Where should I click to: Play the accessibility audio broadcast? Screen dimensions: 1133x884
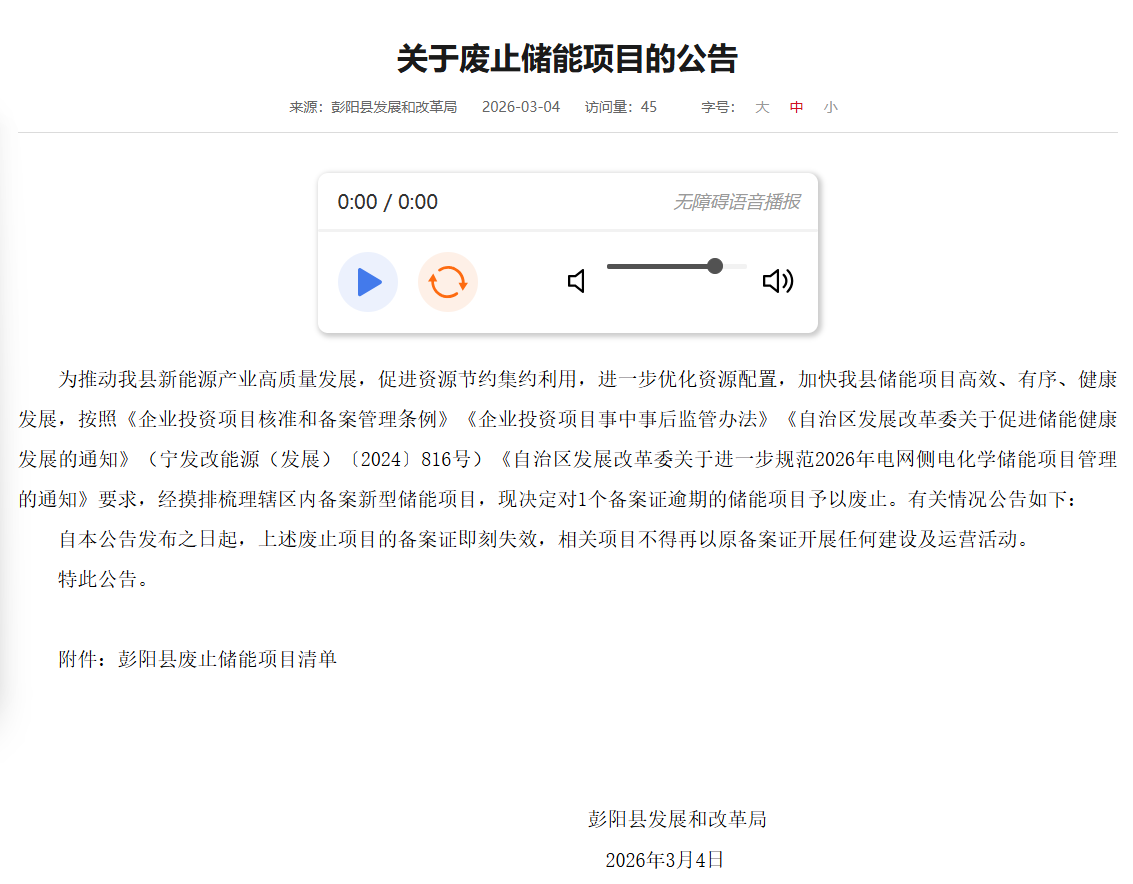(368, 282)
